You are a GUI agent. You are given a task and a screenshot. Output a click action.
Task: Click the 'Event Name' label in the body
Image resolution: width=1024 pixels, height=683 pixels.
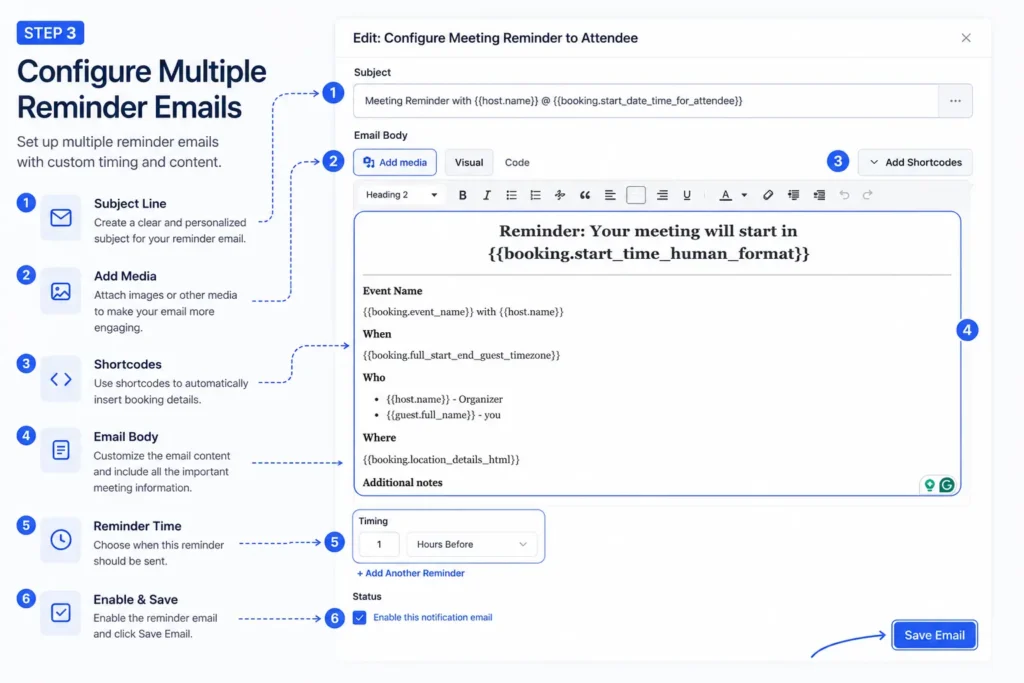(x=392, y=291)
